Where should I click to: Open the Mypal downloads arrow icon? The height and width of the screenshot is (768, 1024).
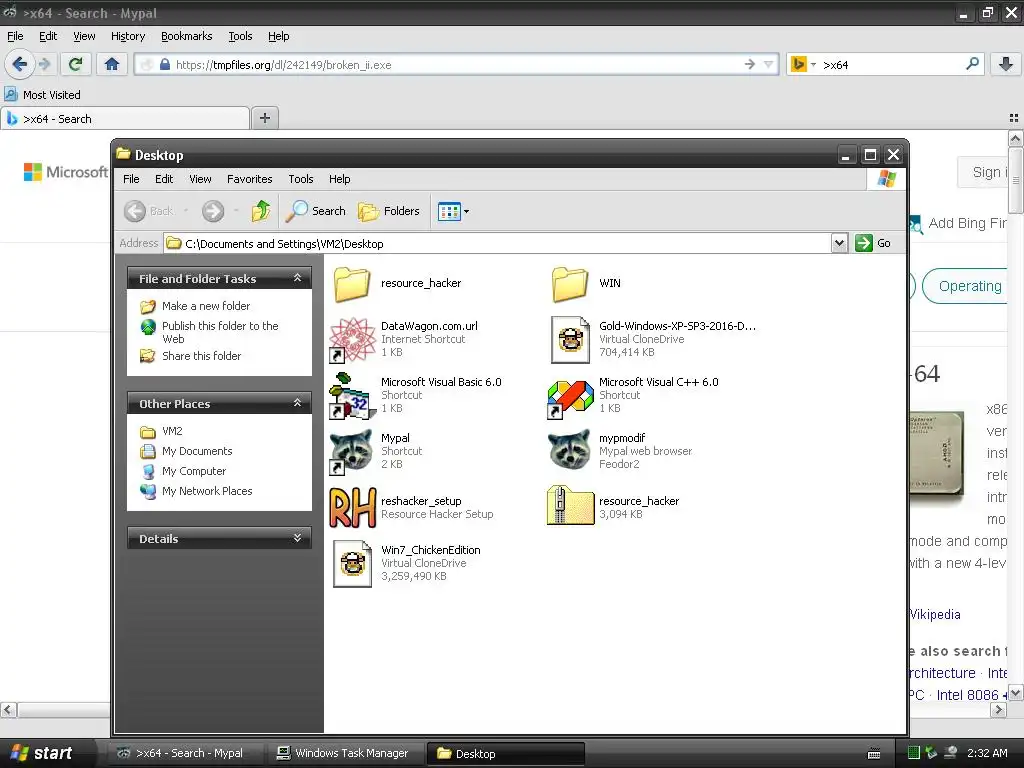point(1006,64)
